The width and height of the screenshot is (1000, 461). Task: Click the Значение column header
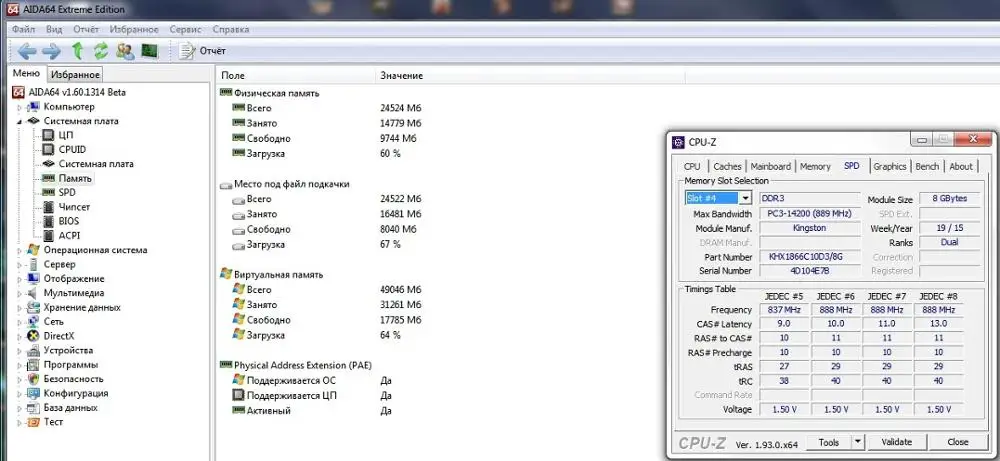pos(531,76)
